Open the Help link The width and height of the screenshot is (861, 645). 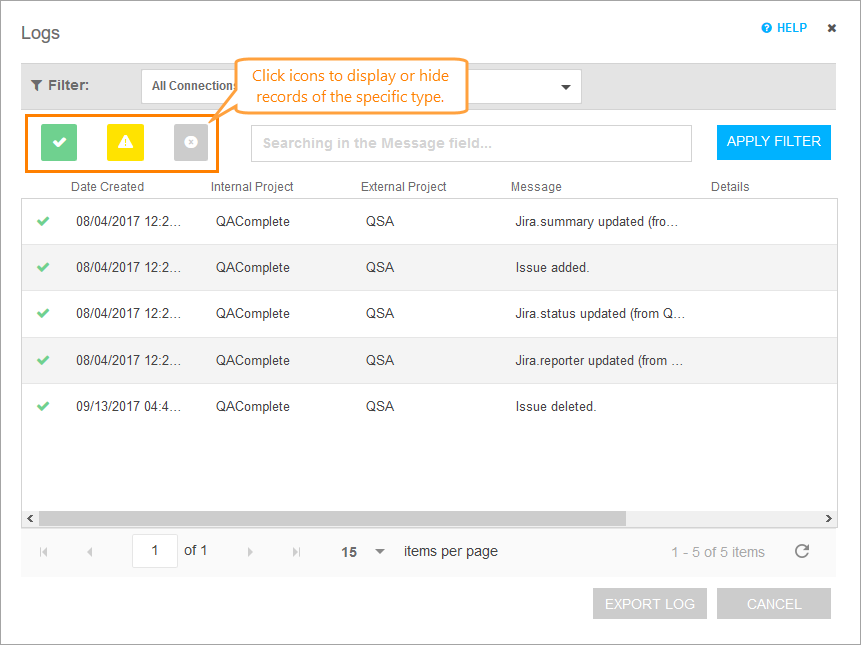pyautogui.click(x=784, y=28)
